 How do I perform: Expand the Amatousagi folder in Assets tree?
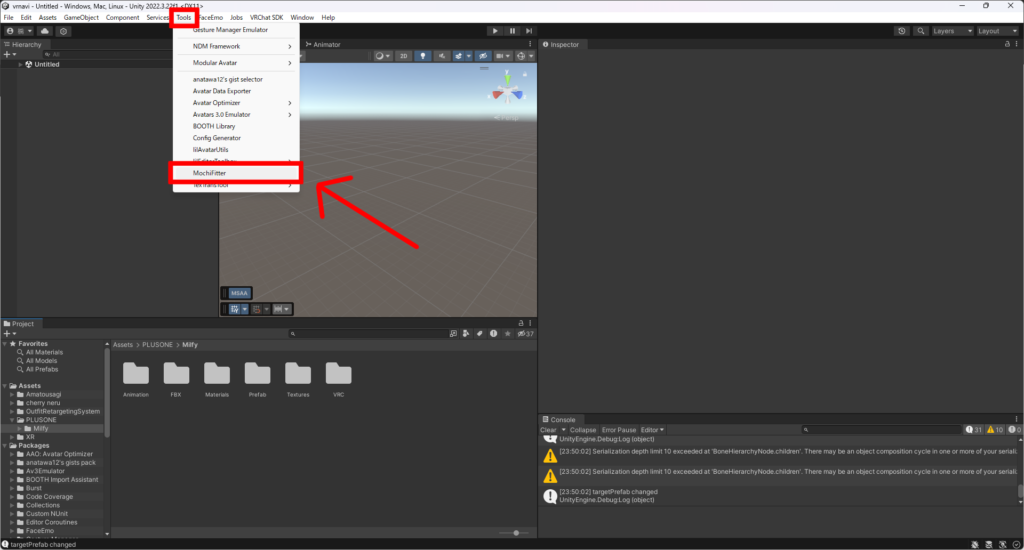click(x=12, y=395)
